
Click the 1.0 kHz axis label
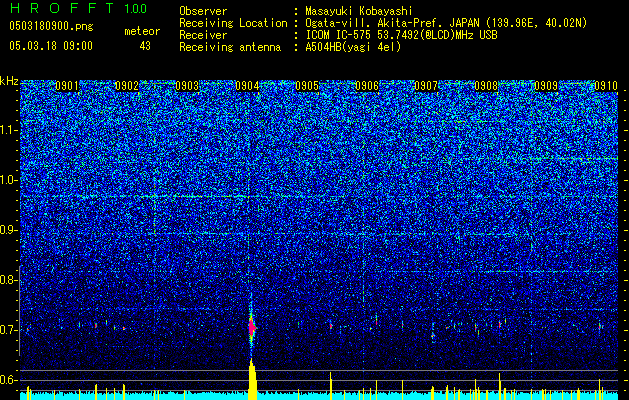(9, 180)
